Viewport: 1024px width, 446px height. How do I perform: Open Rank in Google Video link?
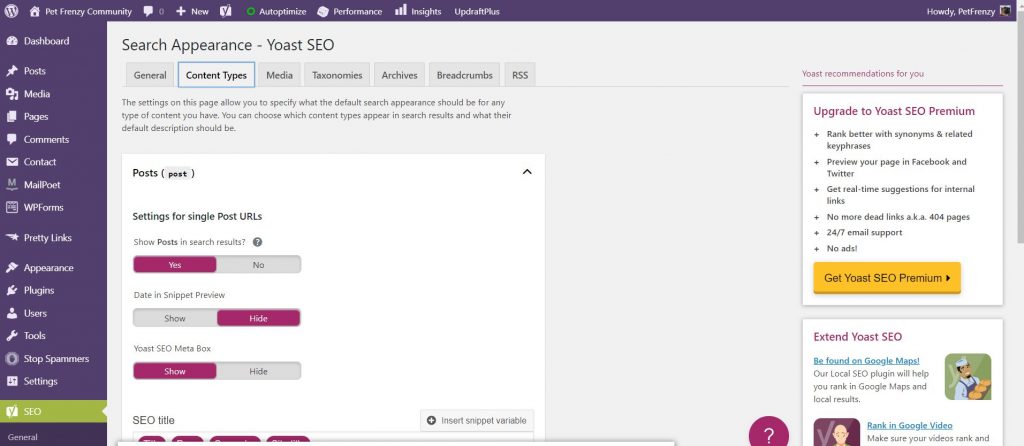pos(909,425)
